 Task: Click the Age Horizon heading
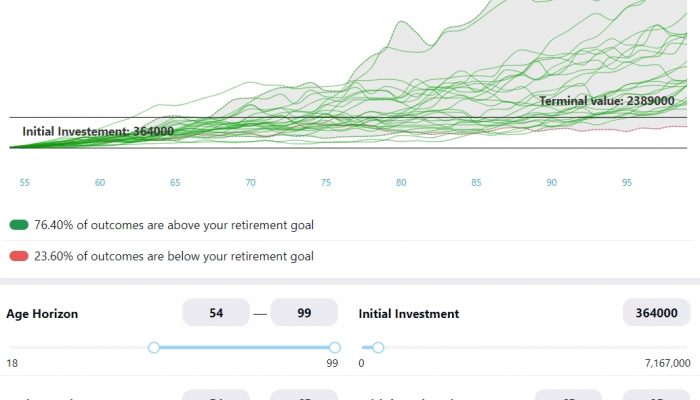pyautogui.click(x=42, y=314)
